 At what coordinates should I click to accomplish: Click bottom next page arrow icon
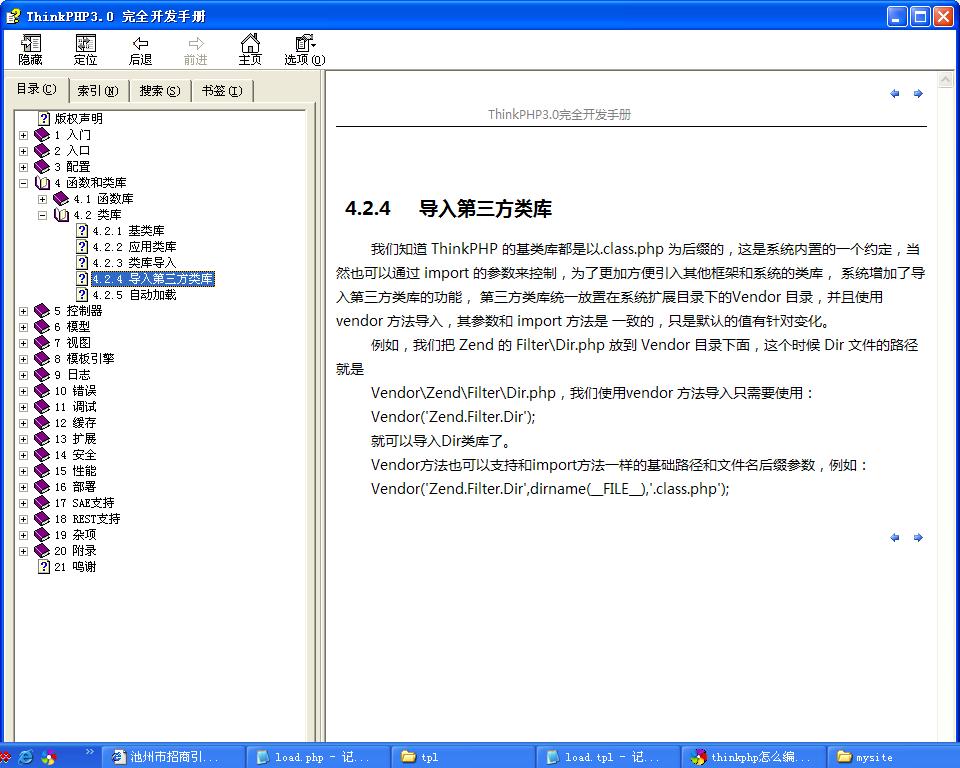(918, 538)
